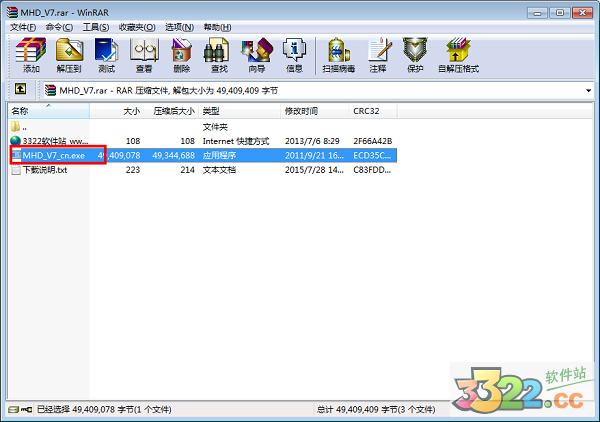Viewport: 600px width, 422px height.
Task: Select the 3322软件站 shortcut name
Action: (x=55, y=141)
